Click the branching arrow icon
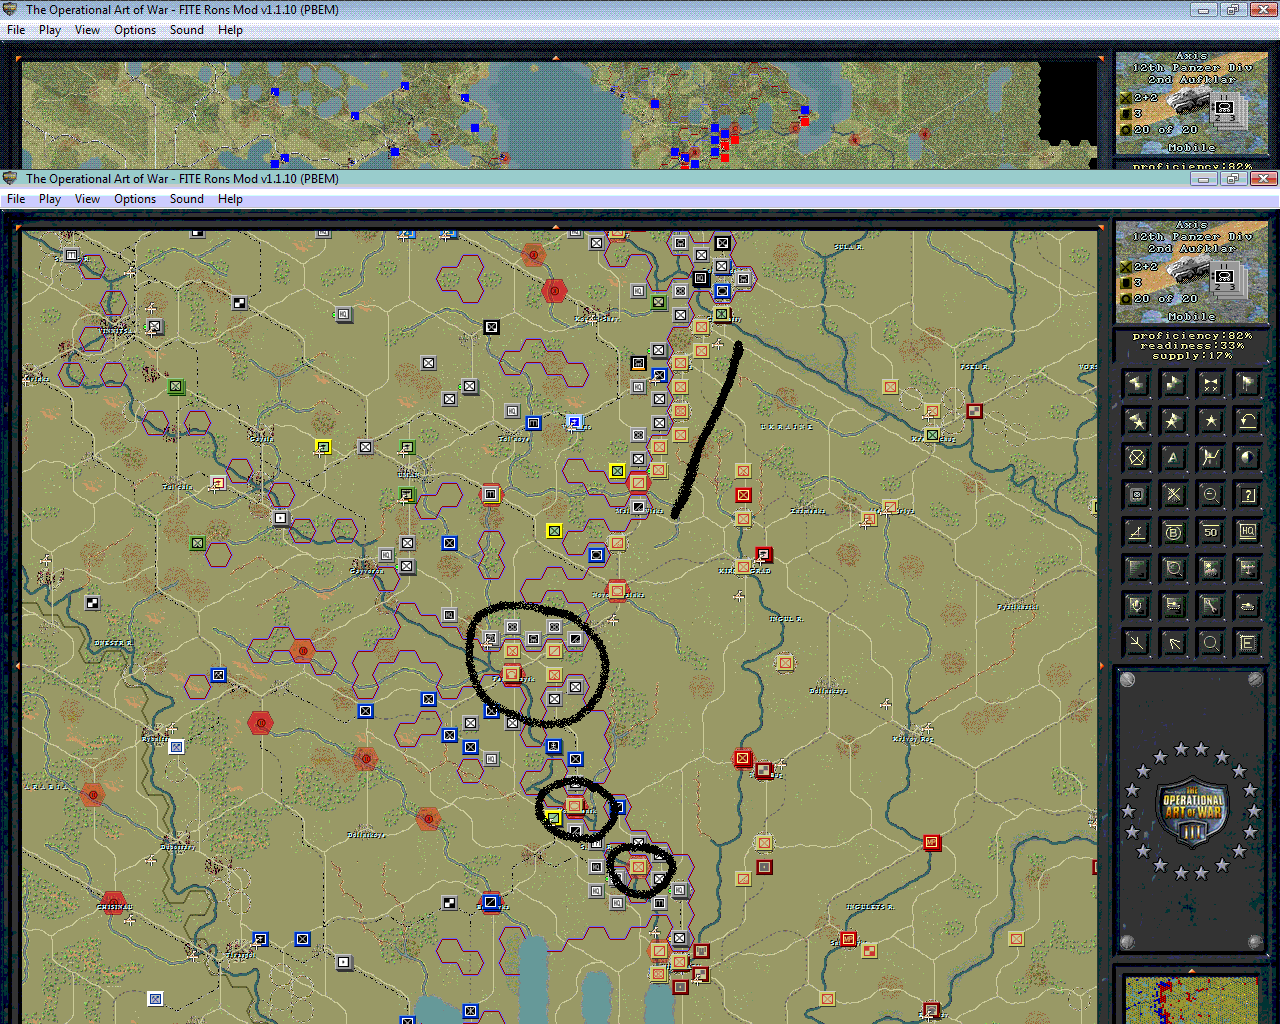 1137,643
